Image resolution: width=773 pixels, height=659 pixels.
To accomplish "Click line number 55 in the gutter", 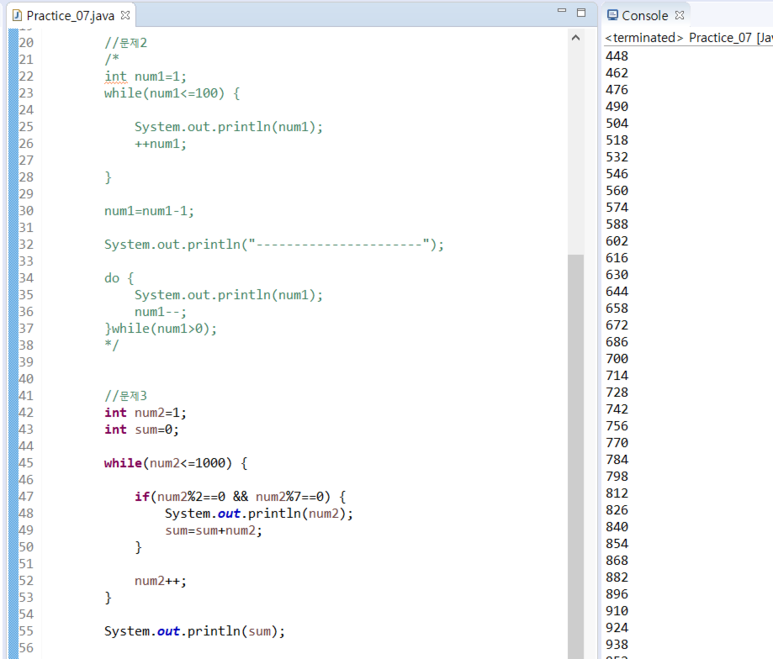I will click(26, 631).
